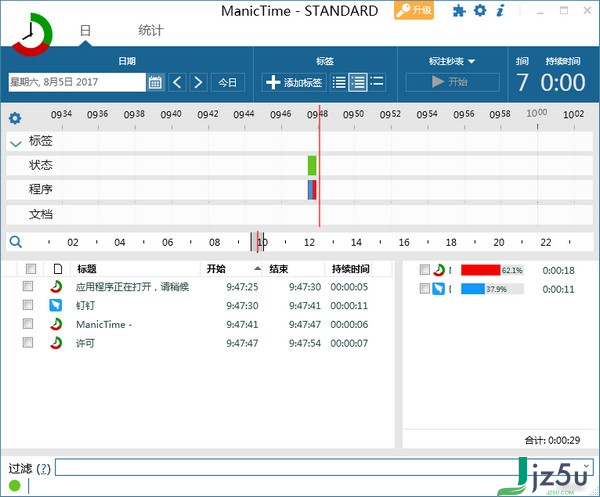
Task: Click ManicTime icon in 62.1% summary row
Action: tap(439, 270)
